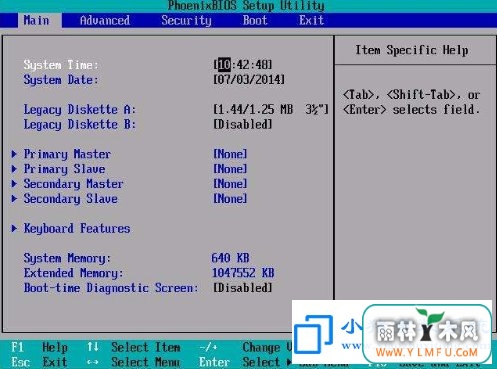Expand the Secondary Master submenu arrow
The height and width of the screenshot is (369, 497).
[x=14, y=184]
